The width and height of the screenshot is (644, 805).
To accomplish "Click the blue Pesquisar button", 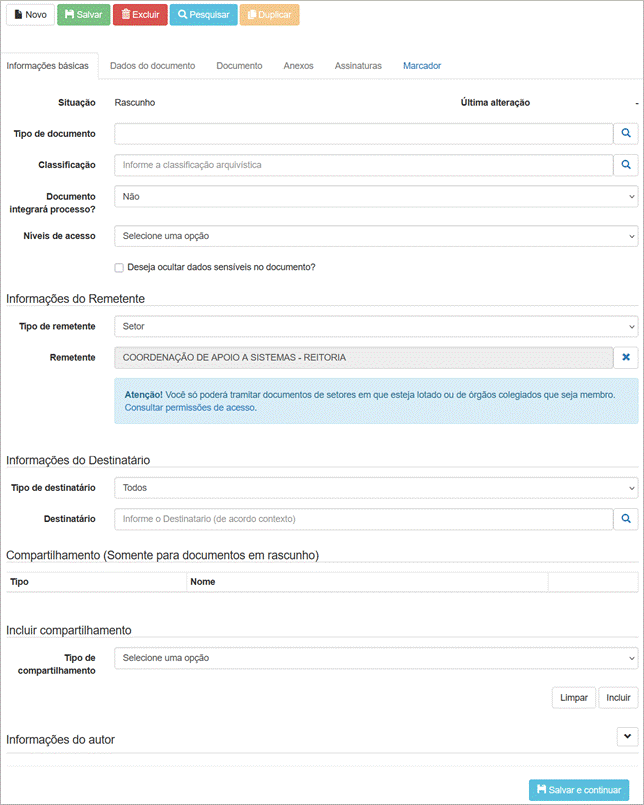I will [203, 15].
